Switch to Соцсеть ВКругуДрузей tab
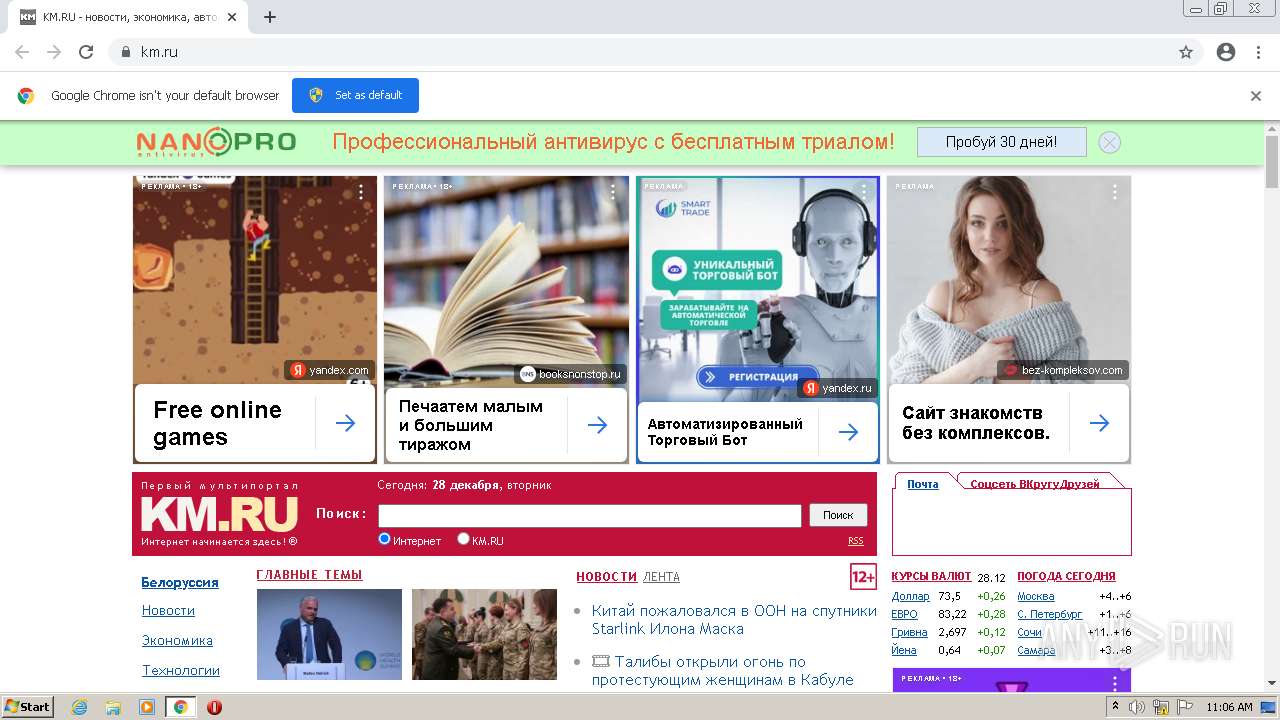This screenshot has height=720, width=1280. point(1035,484)
